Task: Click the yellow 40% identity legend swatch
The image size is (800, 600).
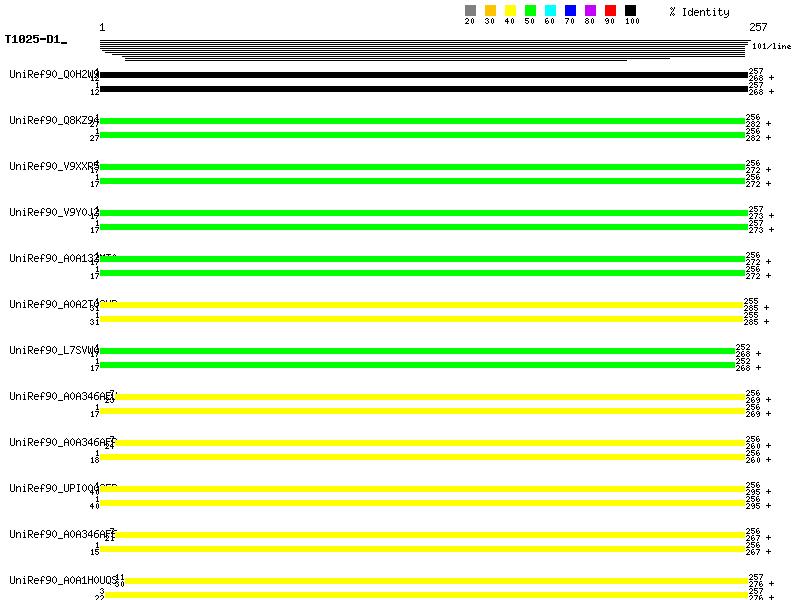Action: pyautogui.click(x=510, y=10)
